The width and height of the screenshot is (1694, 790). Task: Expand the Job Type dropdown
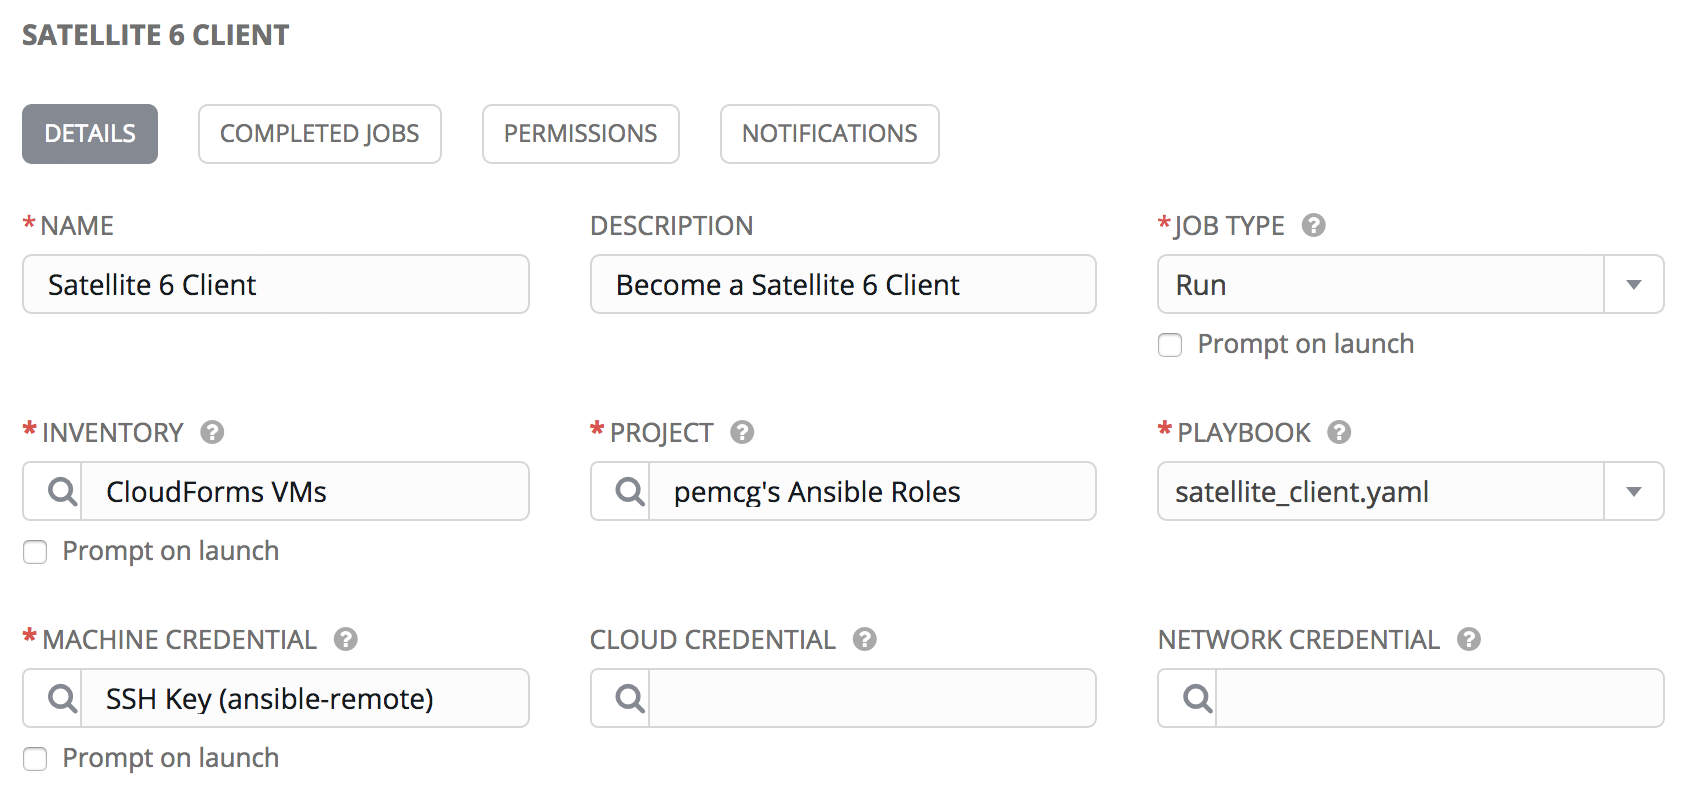pyautogui.click(x=1633, y=285)
